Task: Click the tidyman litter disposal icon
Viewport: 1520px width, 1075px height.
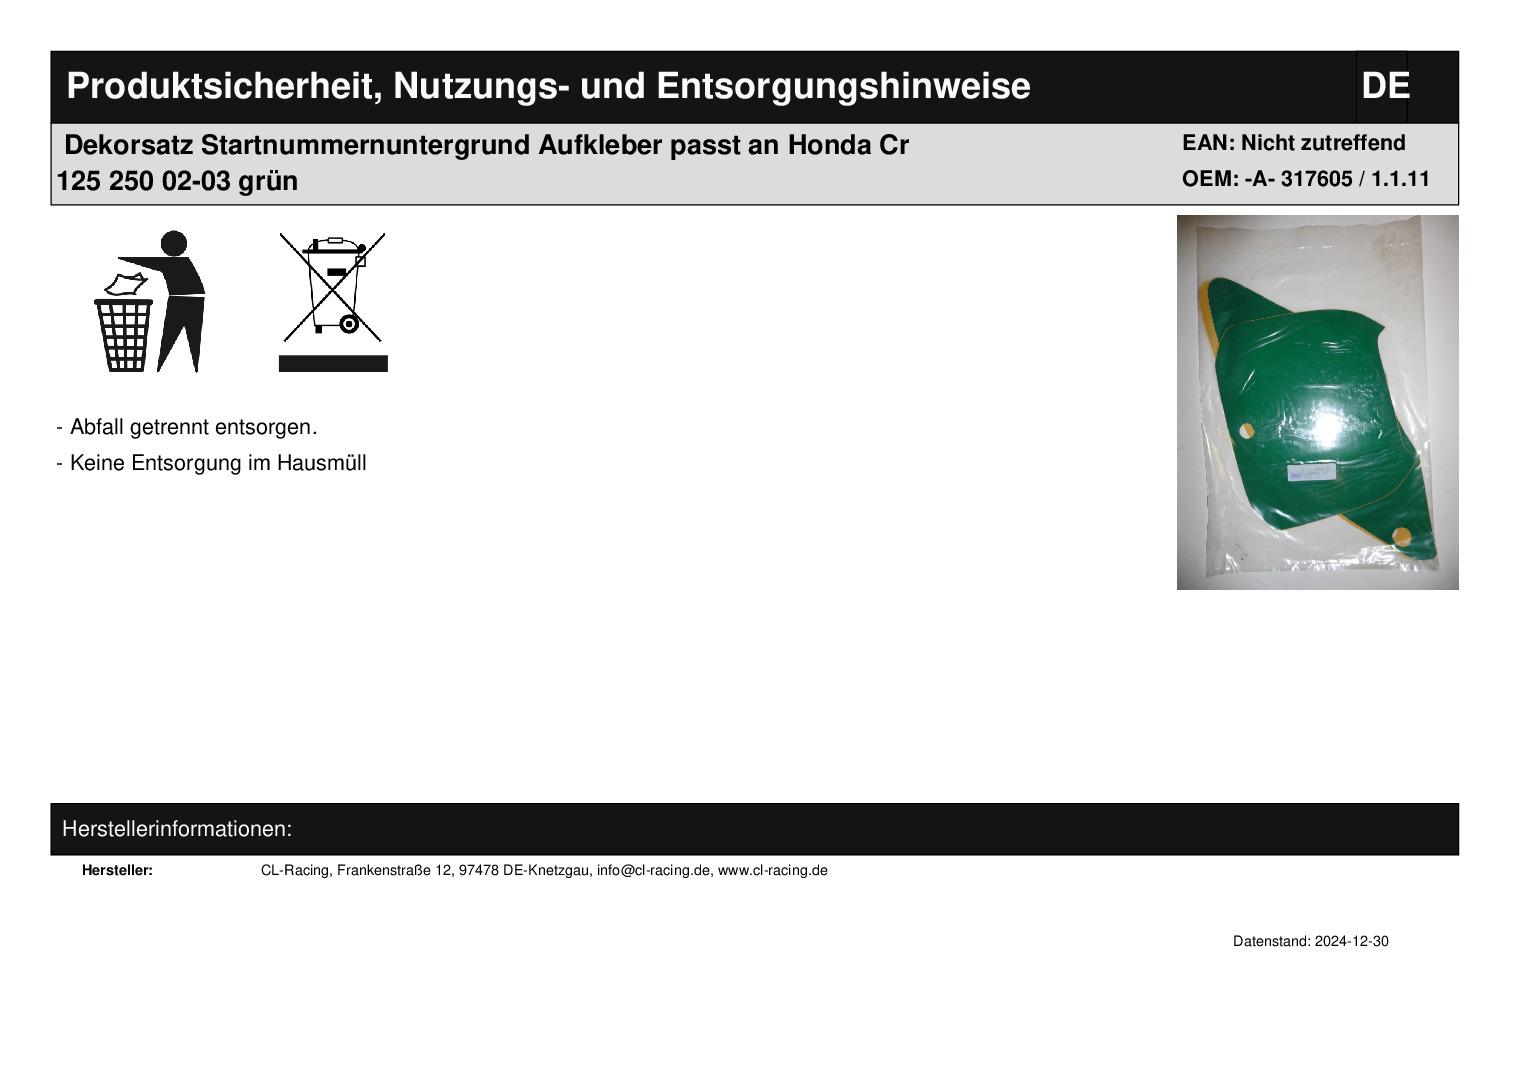Action: (x=150, y=301)
